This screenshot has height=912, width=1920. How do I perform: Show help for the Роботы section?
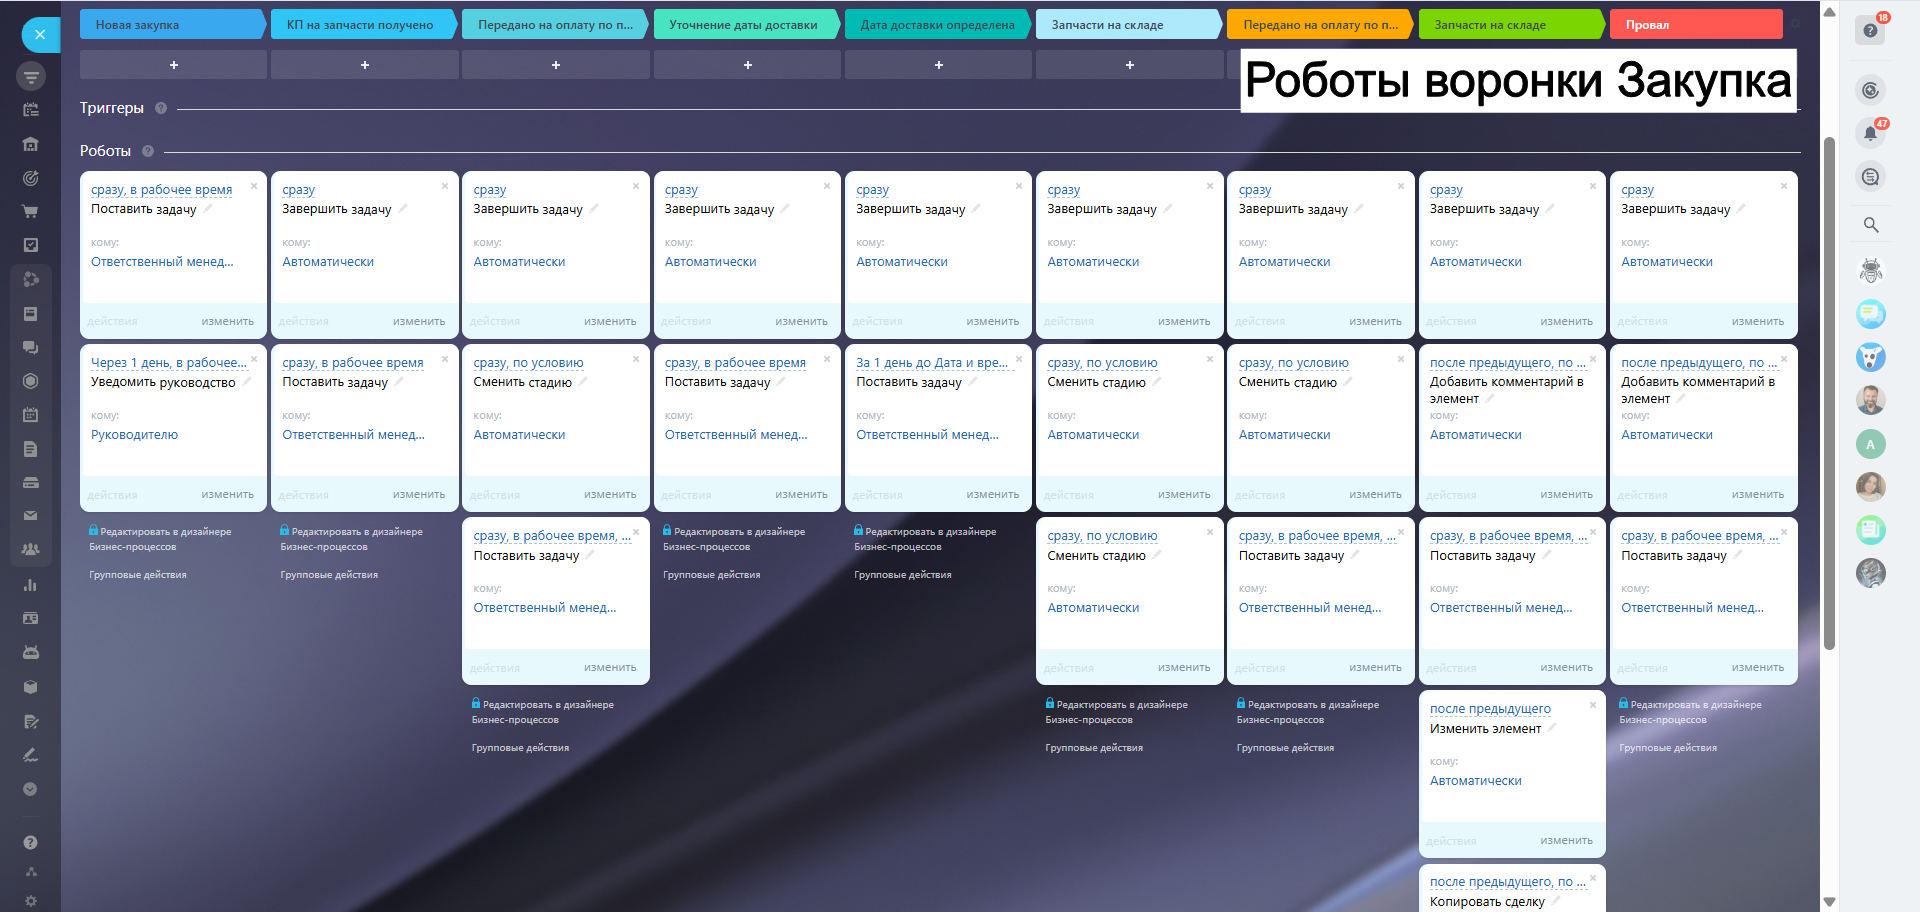click(x=148, y=151)
